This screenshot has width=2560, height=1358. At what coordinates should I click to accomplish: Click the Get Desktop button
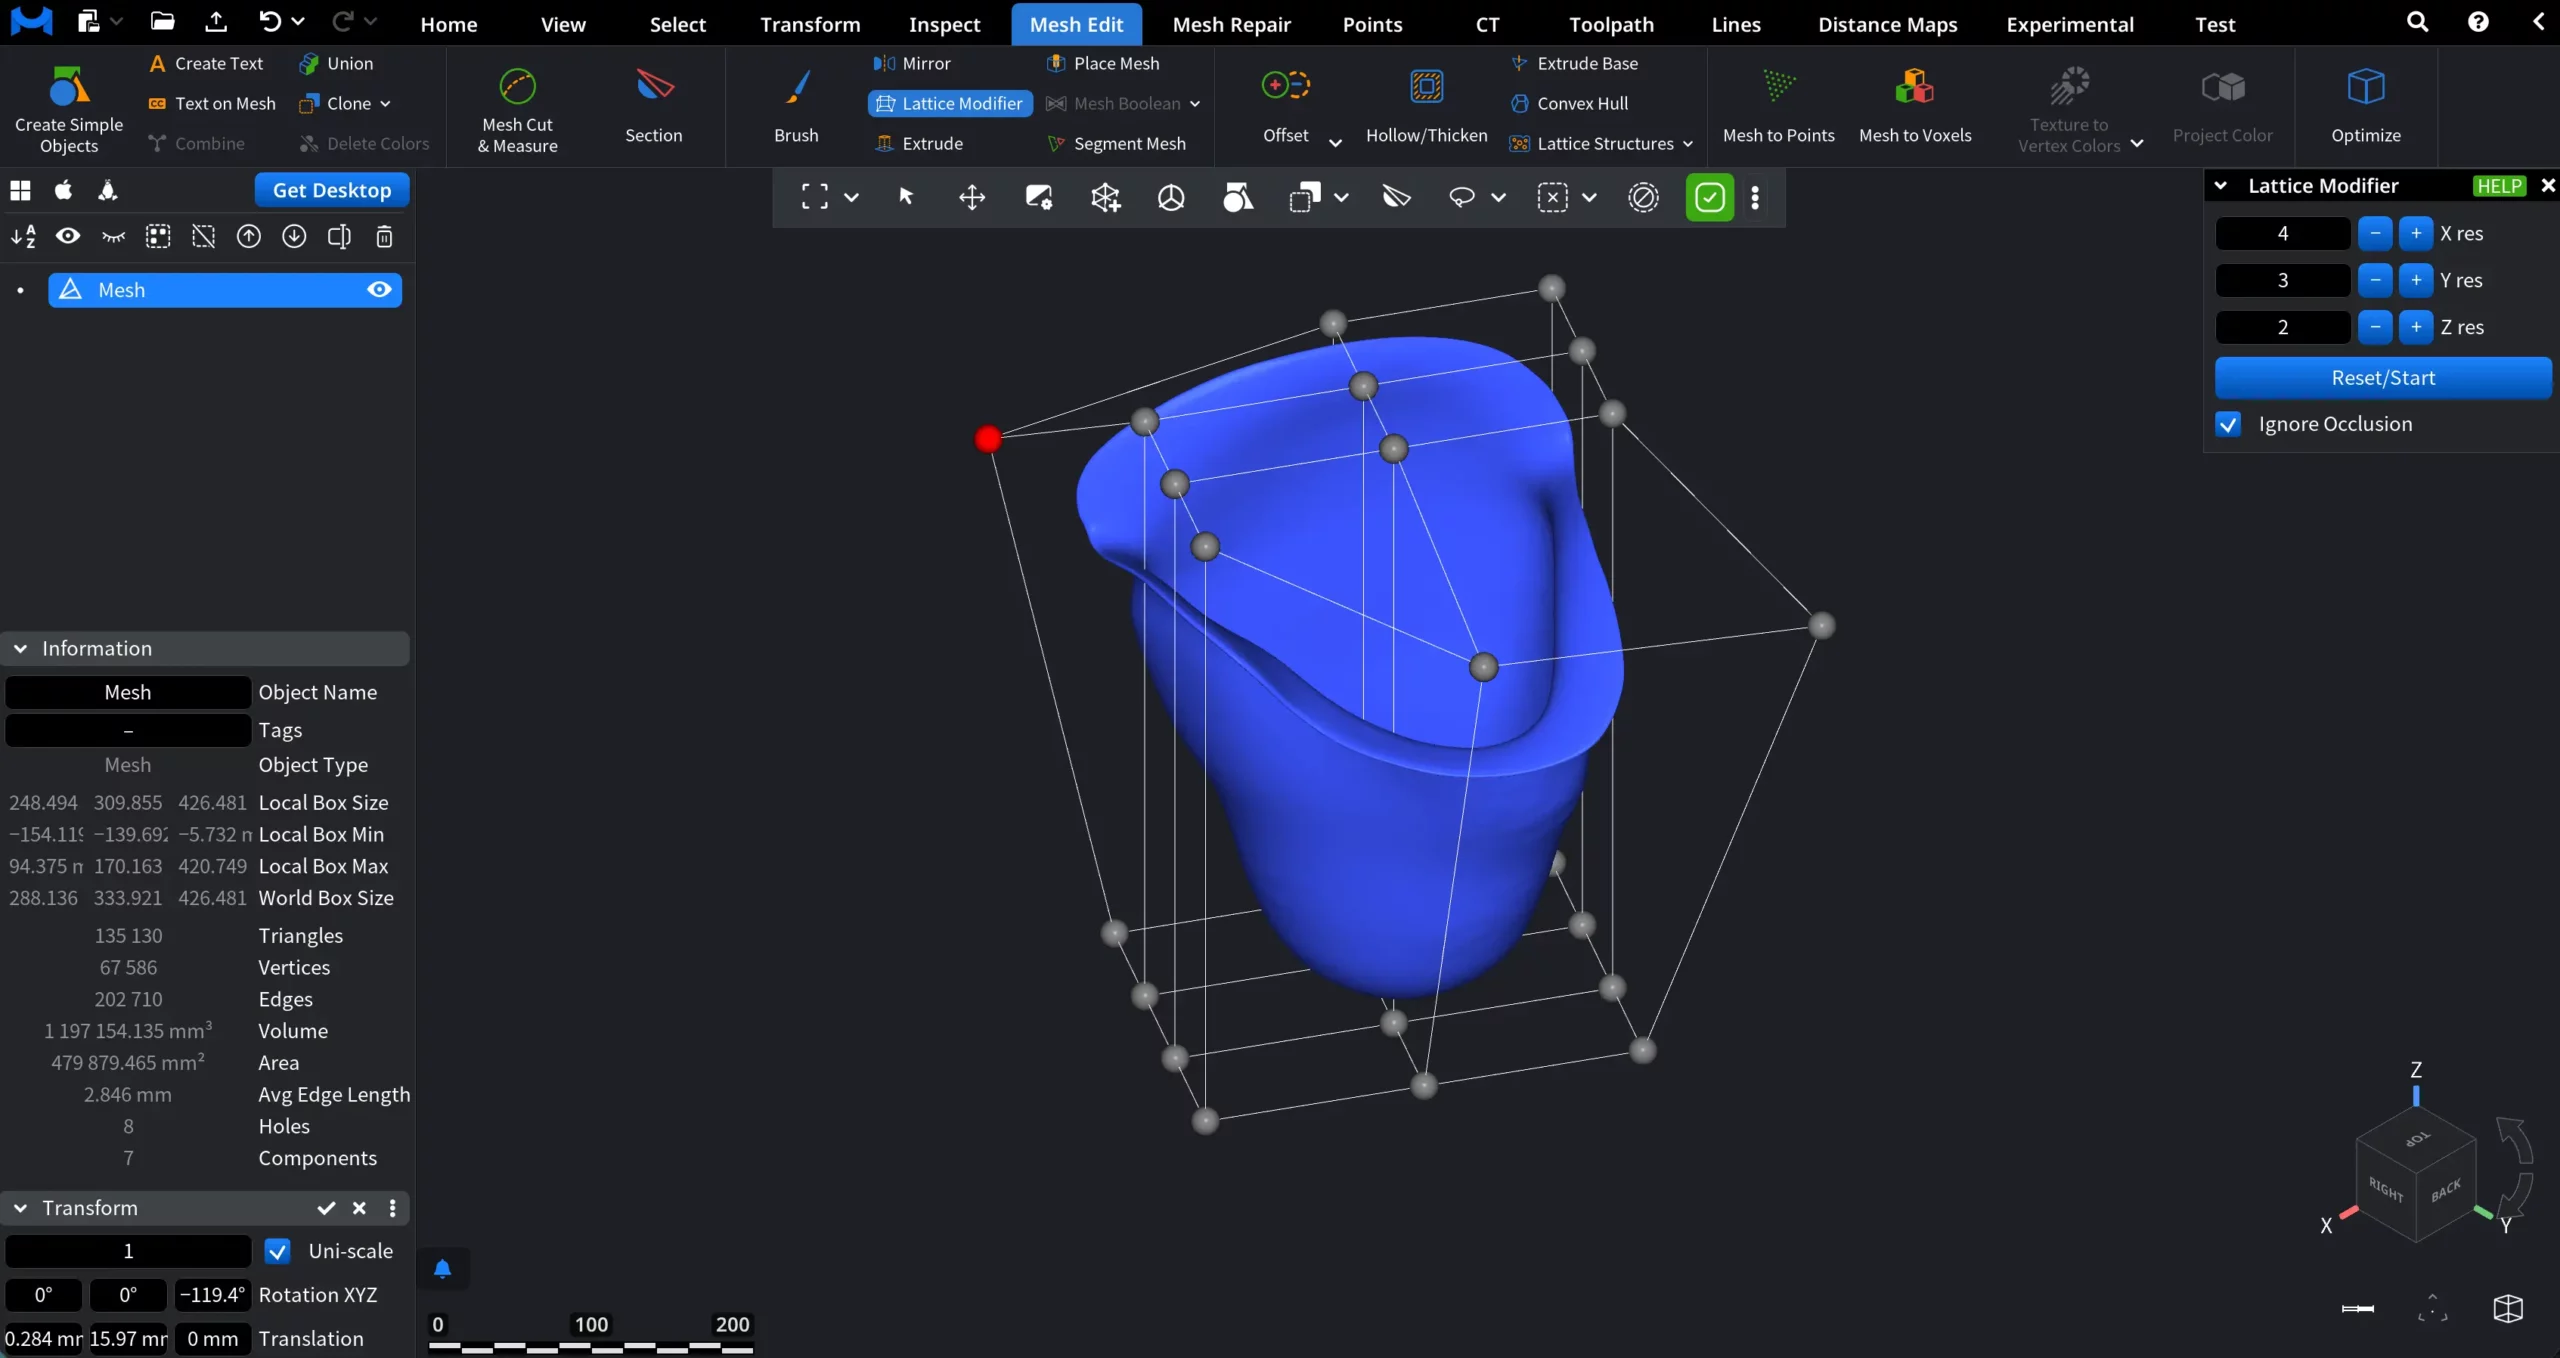330,189
